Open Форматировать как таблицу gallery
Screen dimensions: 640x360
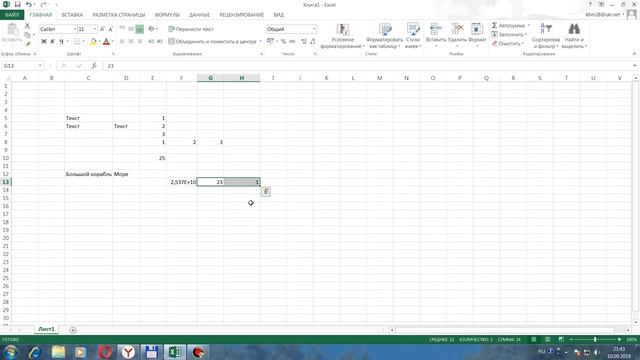click(x=384, y=36)
